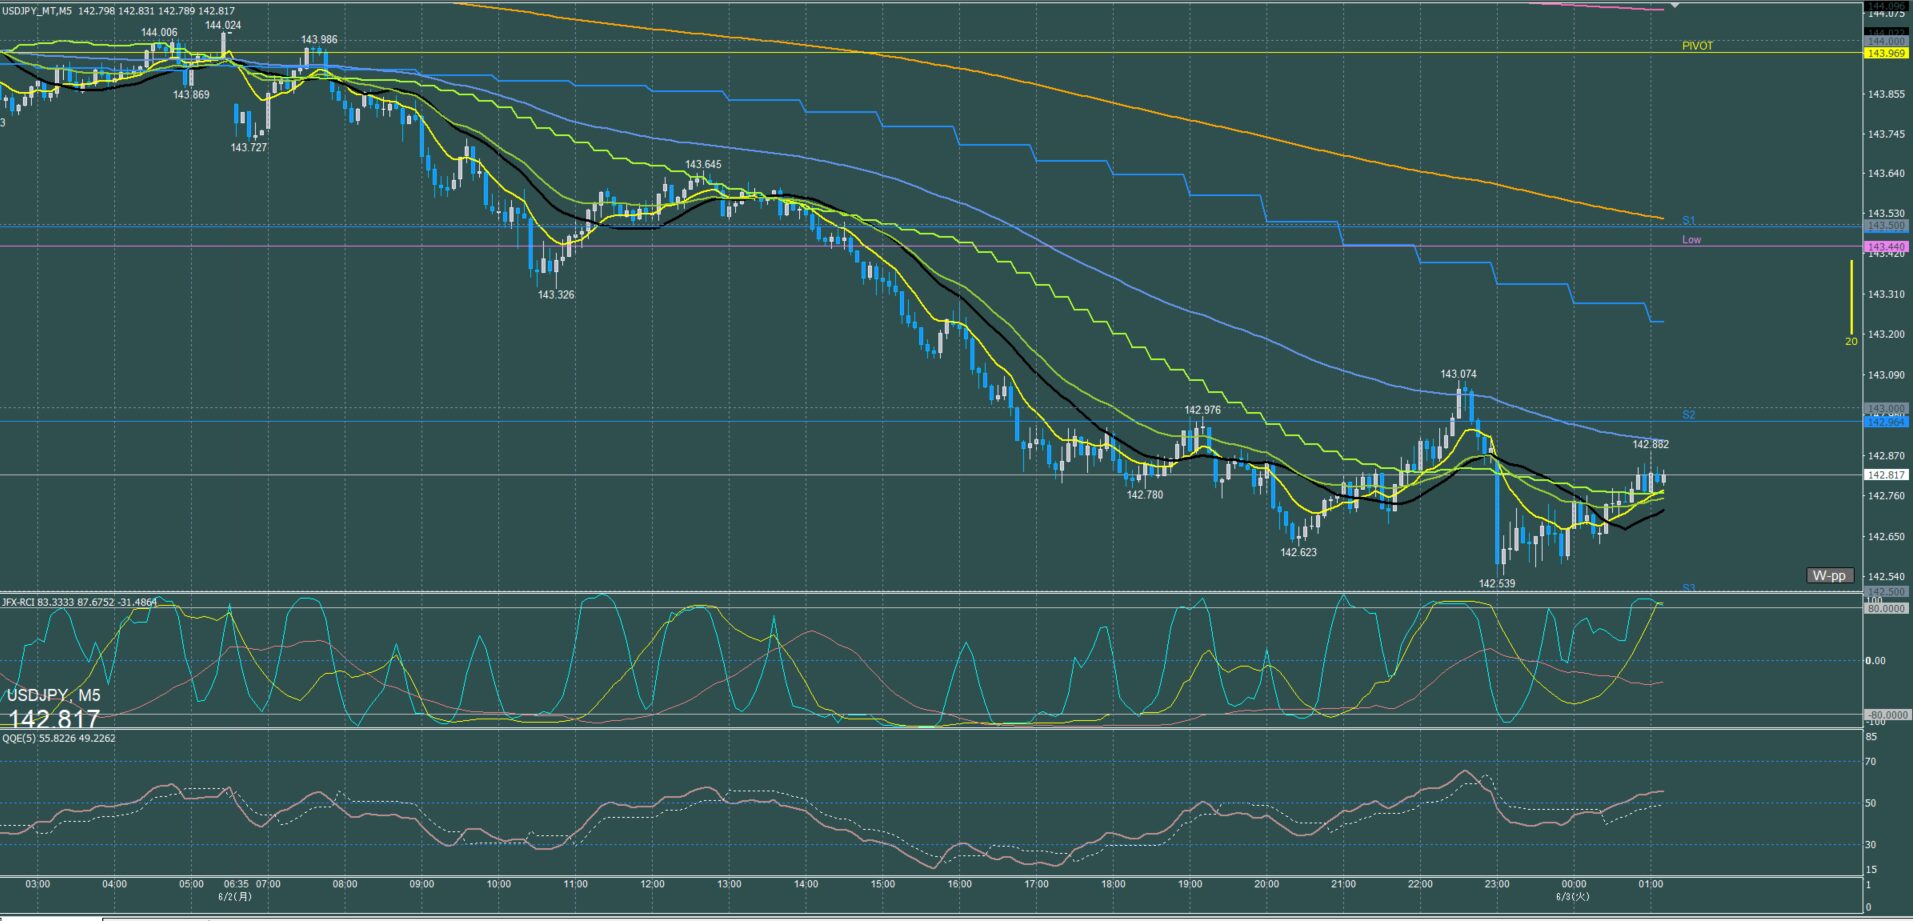Click the yellow 143.969 pivot price tag
This screenshot has height=921, width=1913.
[x=1886, y=53]
